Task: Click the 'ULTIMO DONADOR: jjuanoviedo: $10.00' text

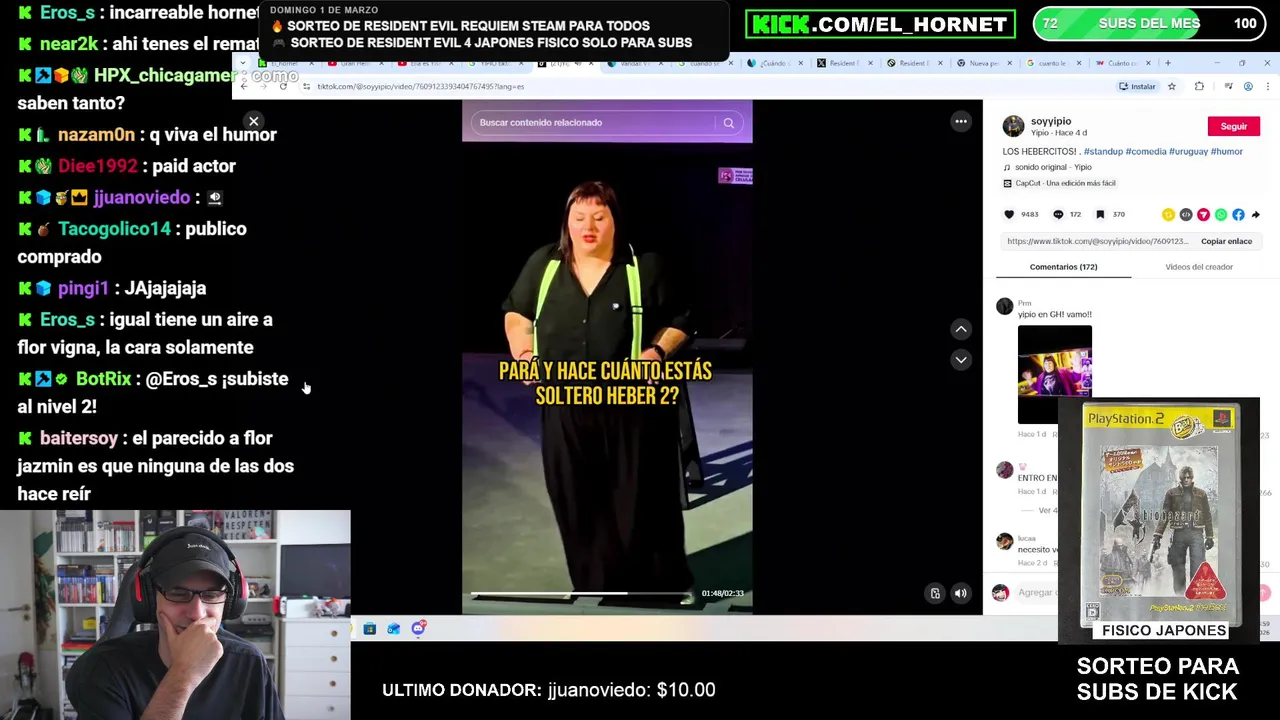Action: pos(548,690)
